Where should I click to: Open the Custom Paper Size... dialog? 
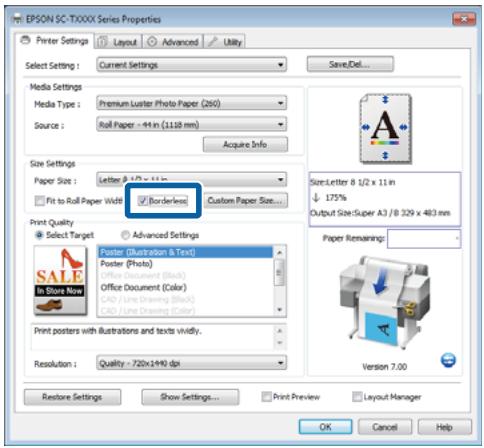click(245, 201)
